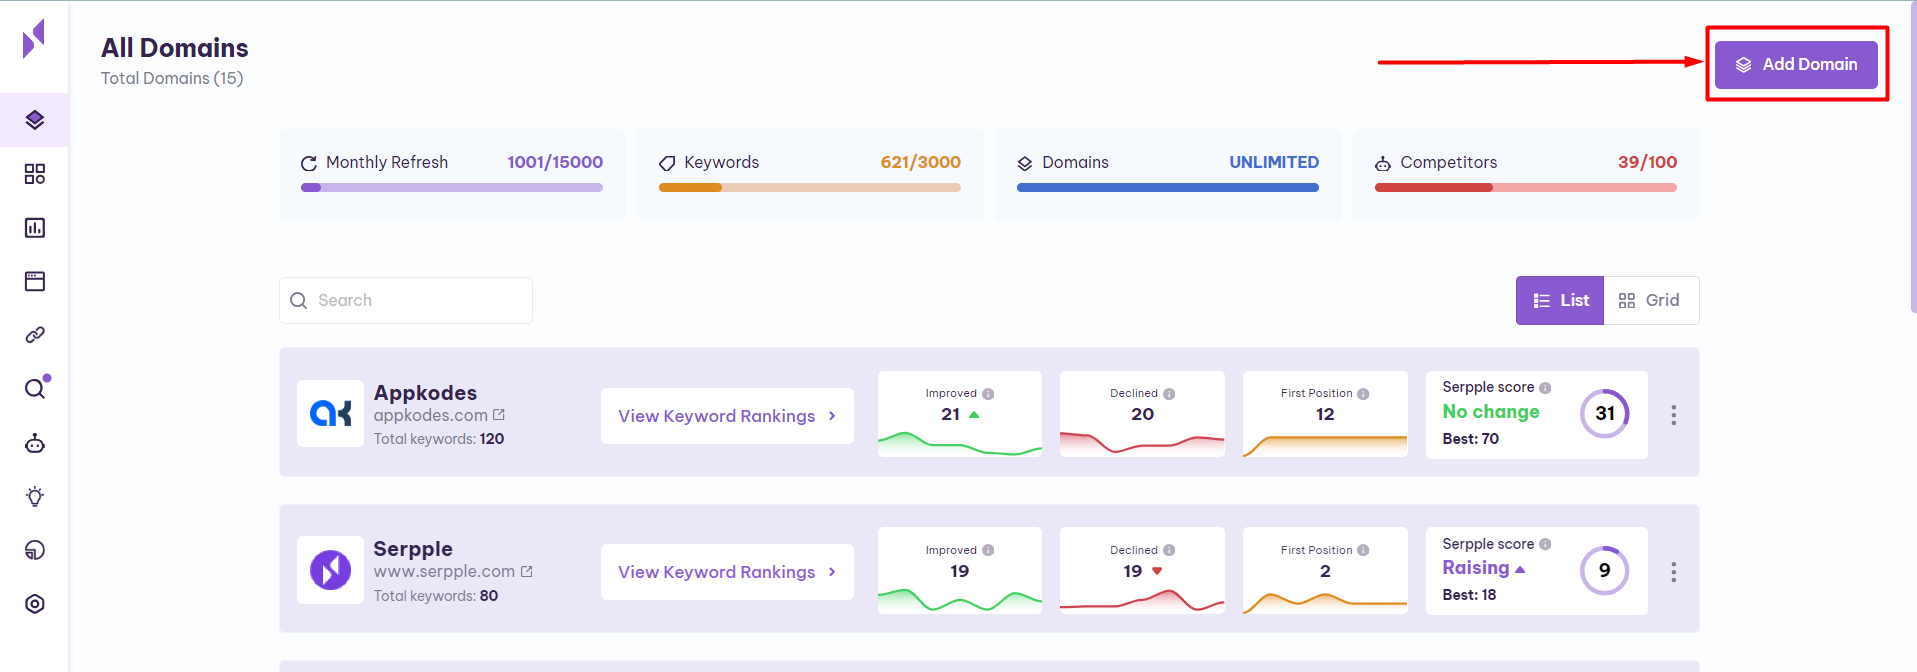The image size is (1917, 672).
Task: Click info icon next to Serpple First Position
Action: click(1363, 550)
